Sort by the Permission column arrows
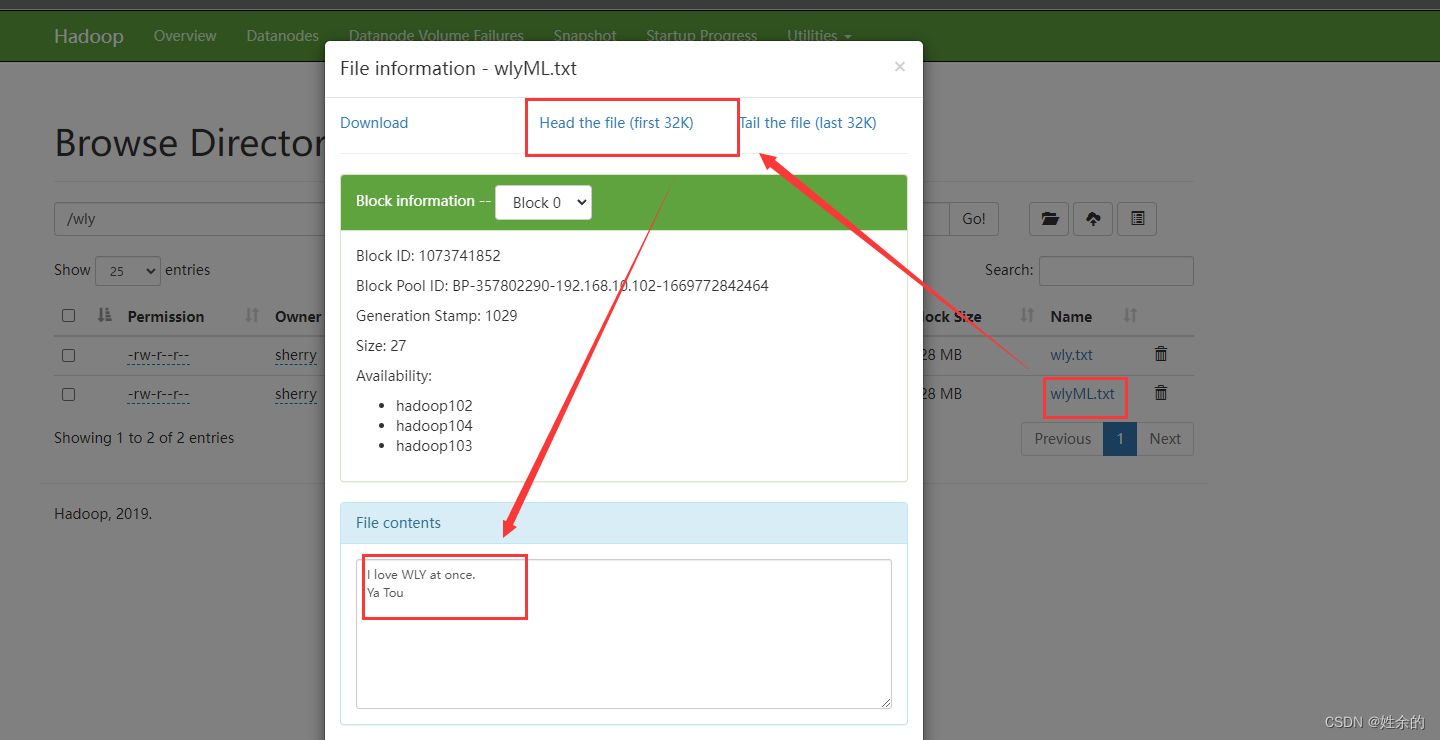This screenshot has height=740, width=1440. point(252,316)
